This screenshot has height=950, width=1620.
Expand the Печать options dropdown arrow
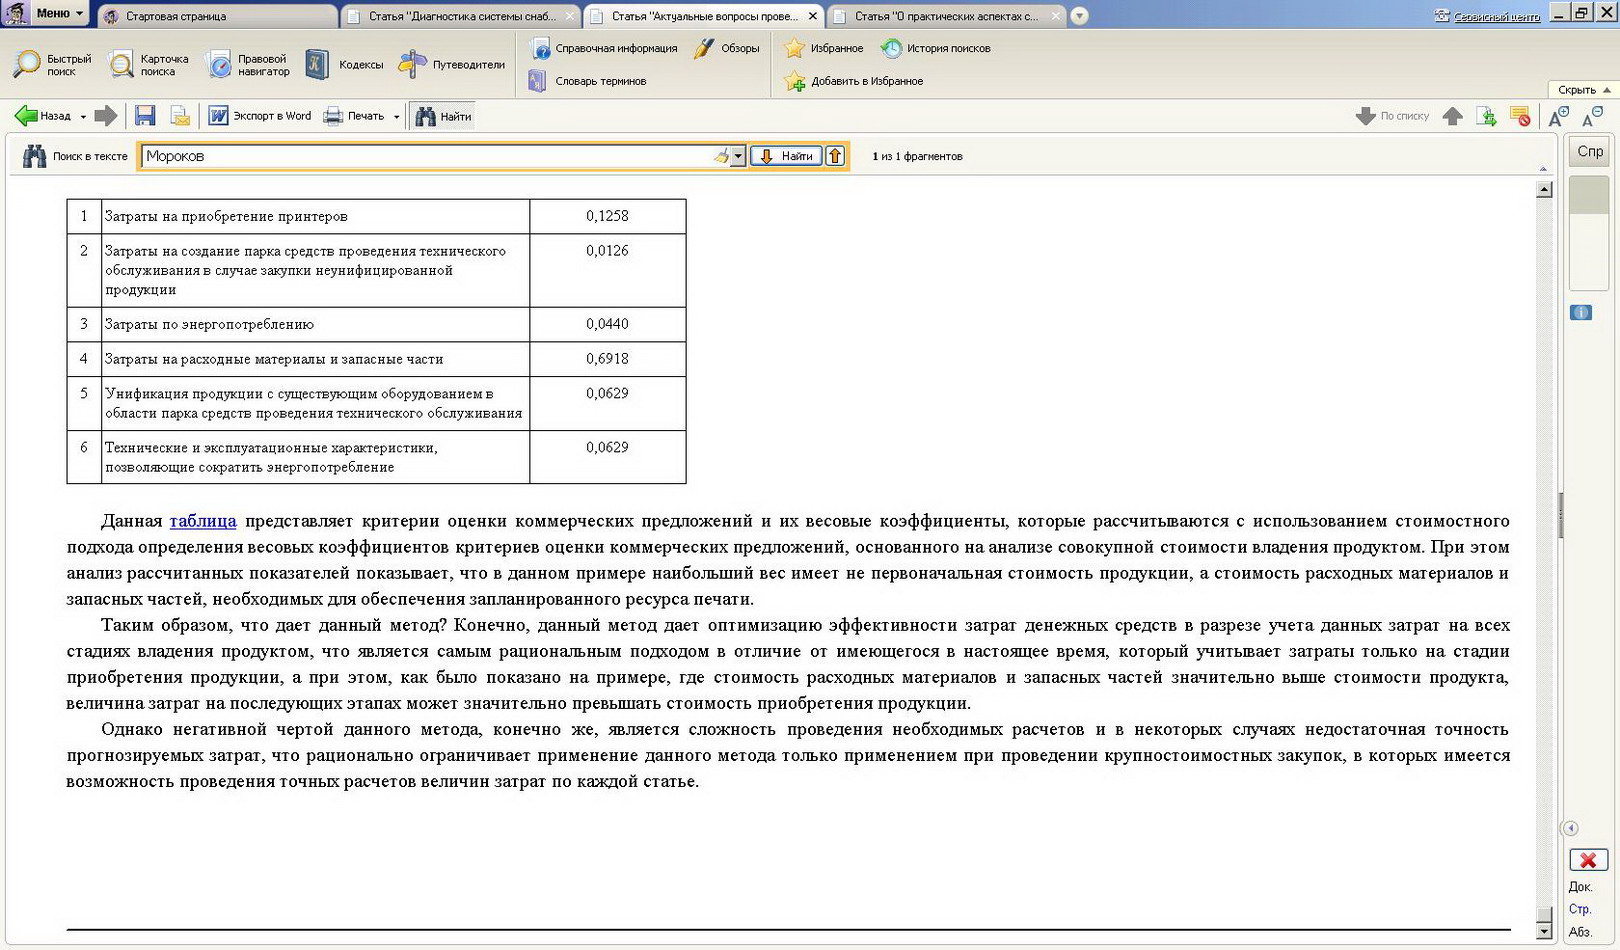pyautogui.click(x=397, y=117)
